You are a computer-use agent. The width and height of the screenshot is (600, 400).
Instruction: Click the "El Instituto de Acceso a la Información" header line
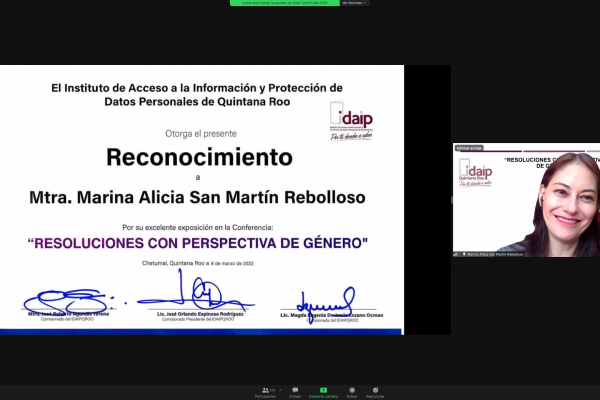197,88
